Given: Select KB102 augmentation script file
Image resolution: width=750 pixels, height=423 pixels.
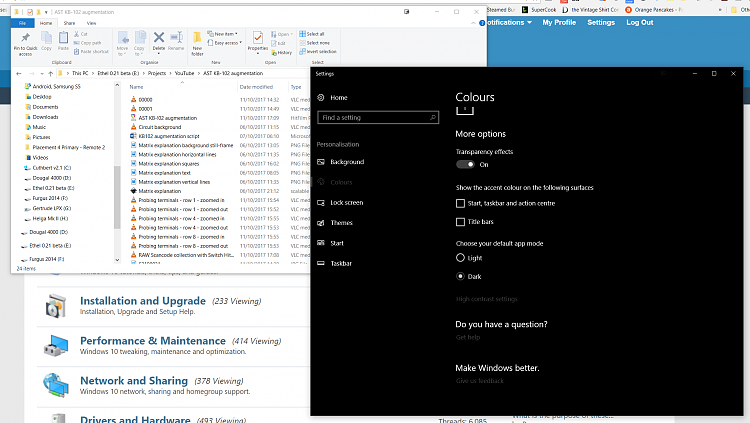Looking at the screenshot, I should pos(169,136).
